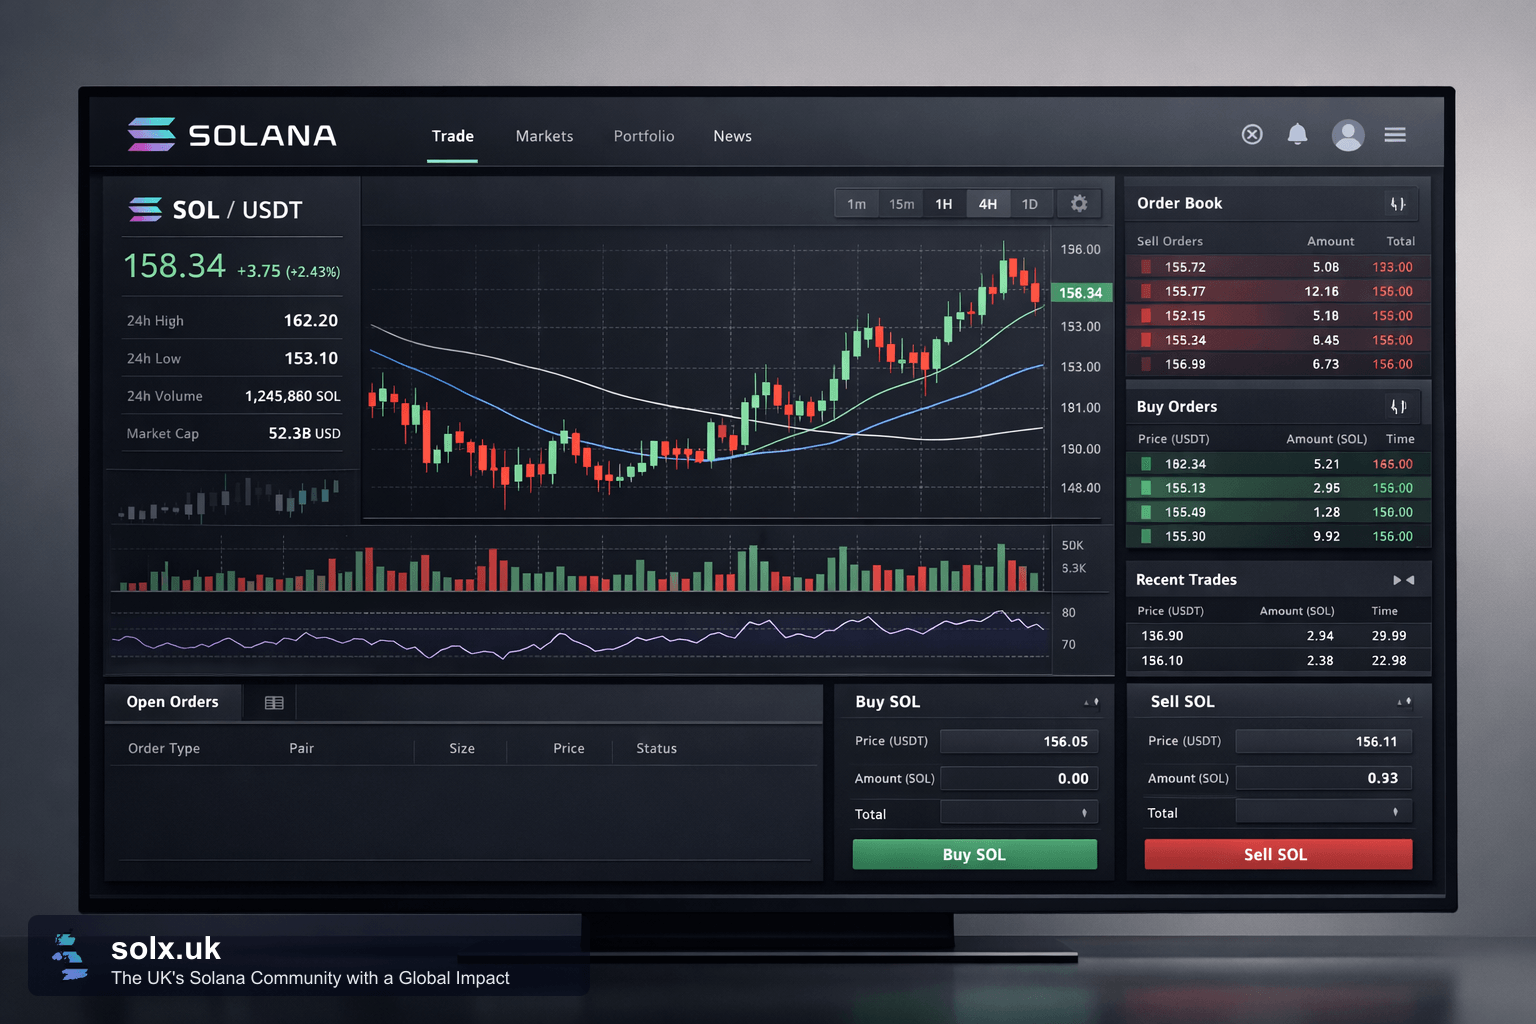Screen dimensions: 1536x1024
Task: Expand the Buy SOL order type selector
Action: (1092, 702)
